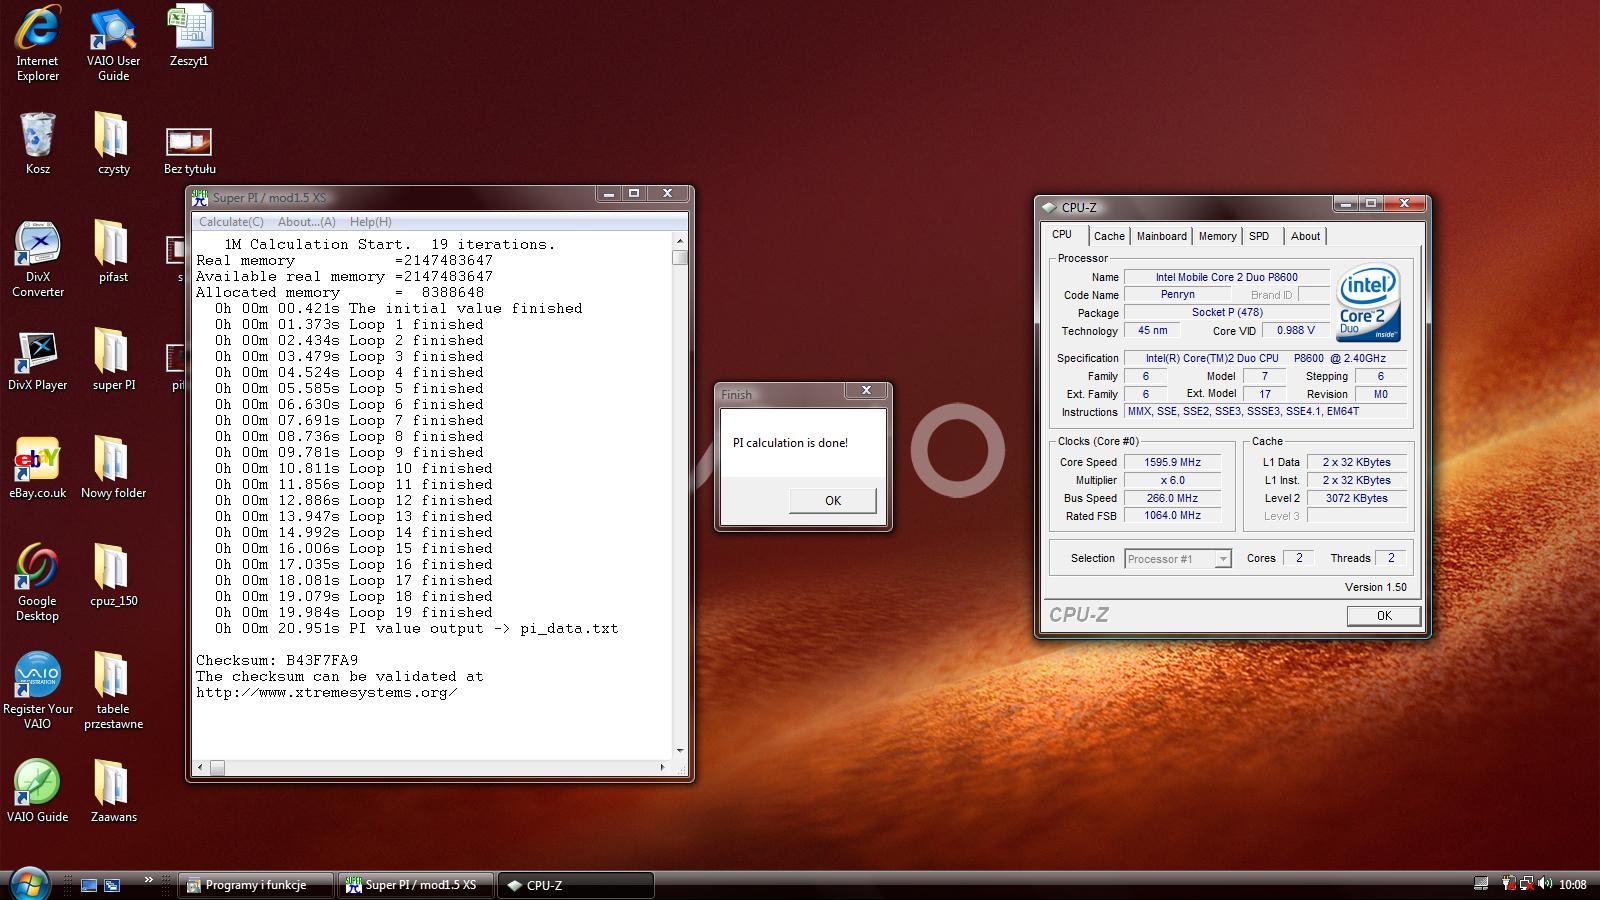Select the Zeszyt1 Excel file icon
The height and width of the screenshot is (900, 1600).
[189, 36]
